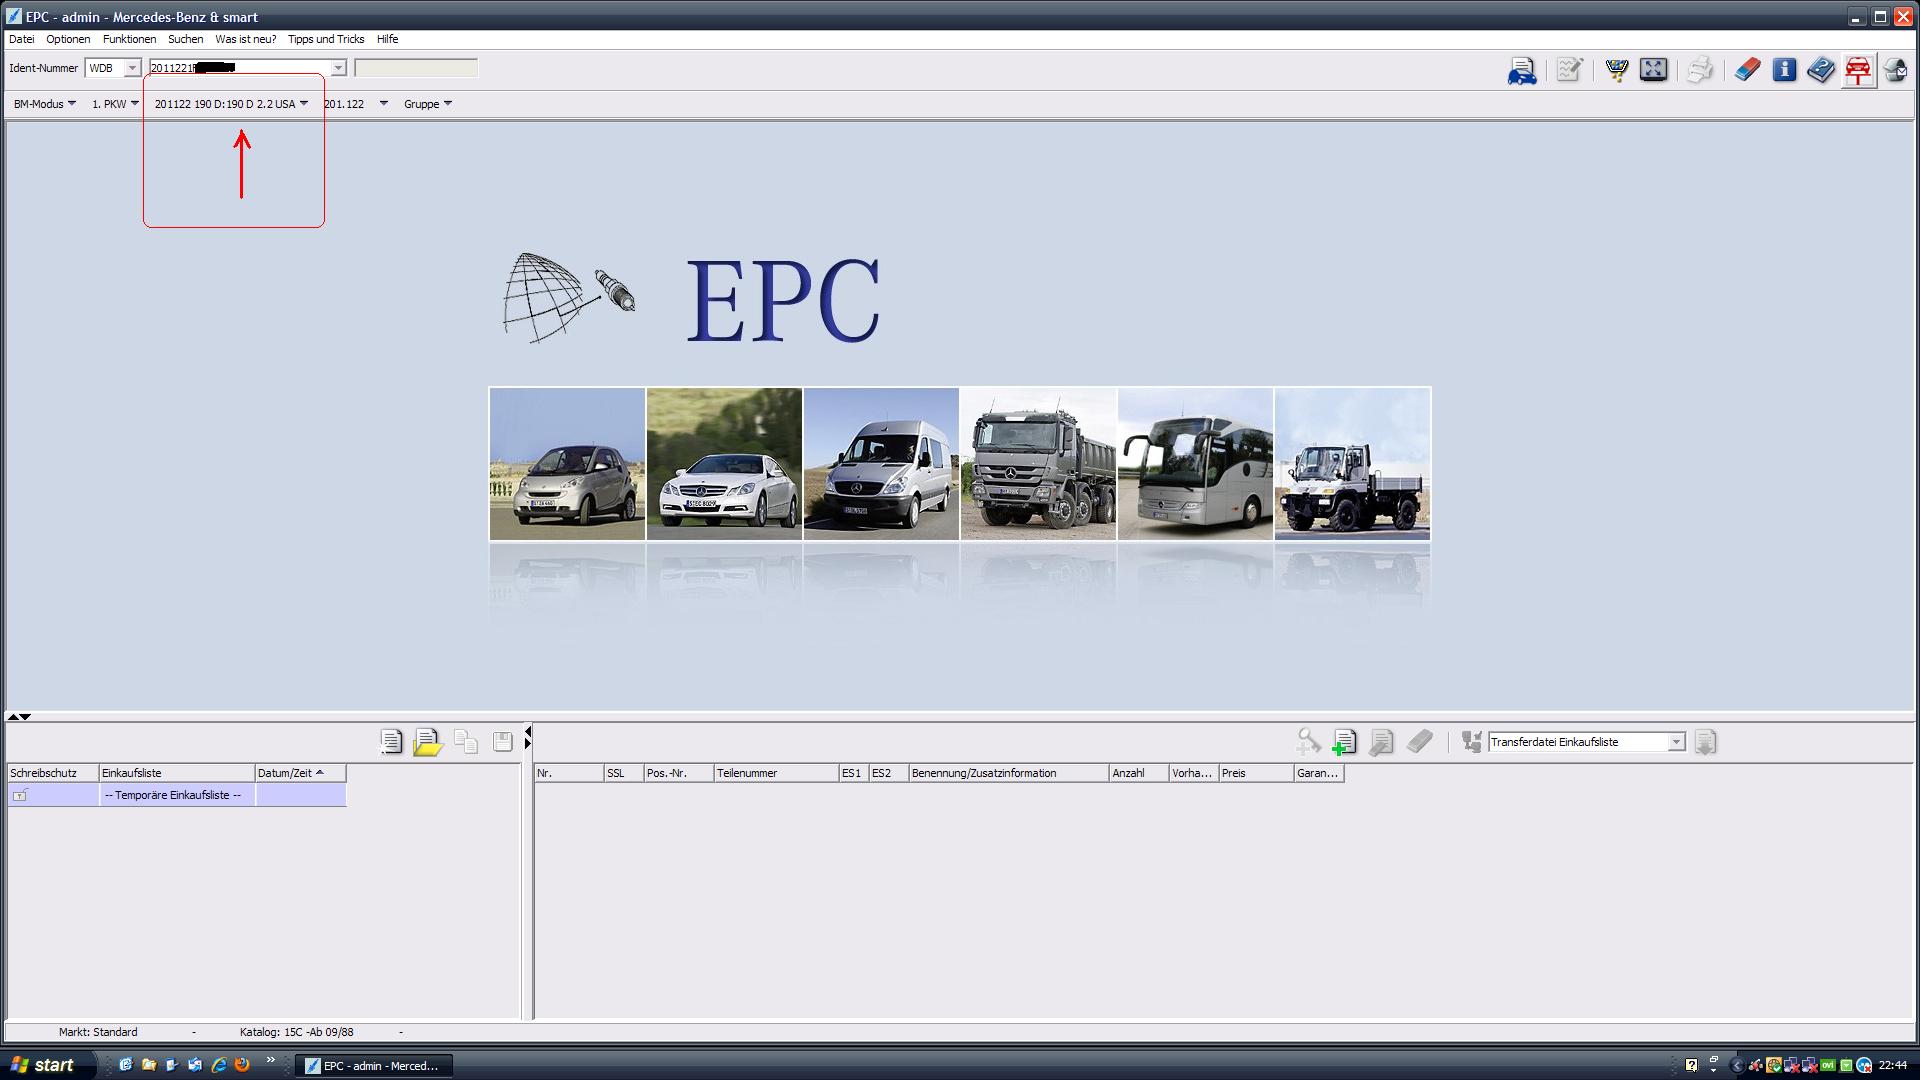Open the Funktionen menu
Image resolution: width=1920 pixels, height=1080 pixels.
tap(129, 39)
